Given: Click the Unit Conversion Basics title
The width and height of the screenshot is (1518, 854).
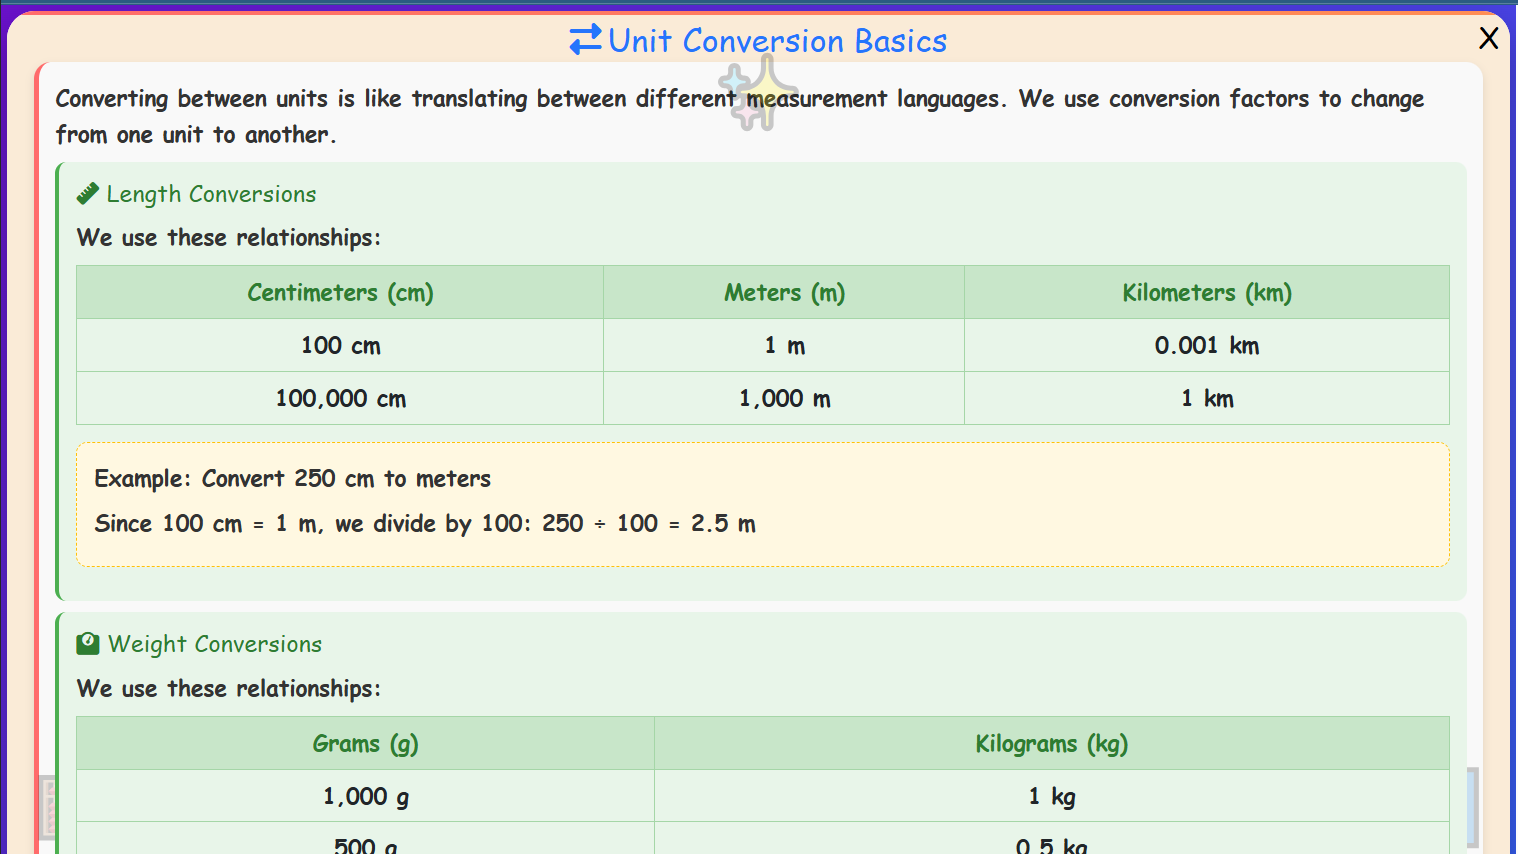Looking at the screenshot, I should [777, 41].
